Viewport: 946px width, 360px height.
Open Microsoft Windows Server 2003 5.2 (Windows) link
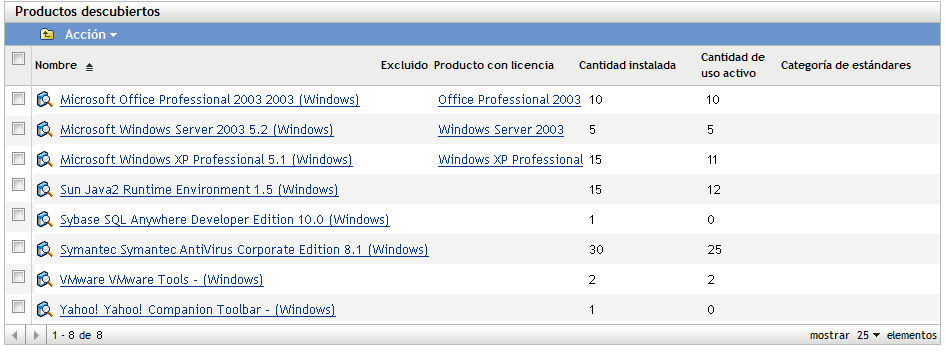tap(197, 130)
